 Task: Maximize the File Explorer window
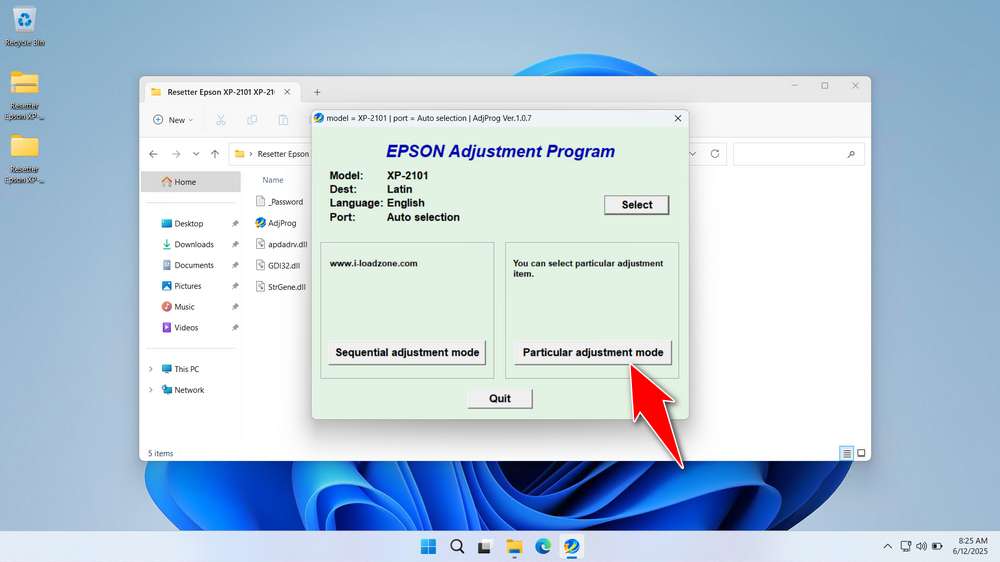(825, 85)
